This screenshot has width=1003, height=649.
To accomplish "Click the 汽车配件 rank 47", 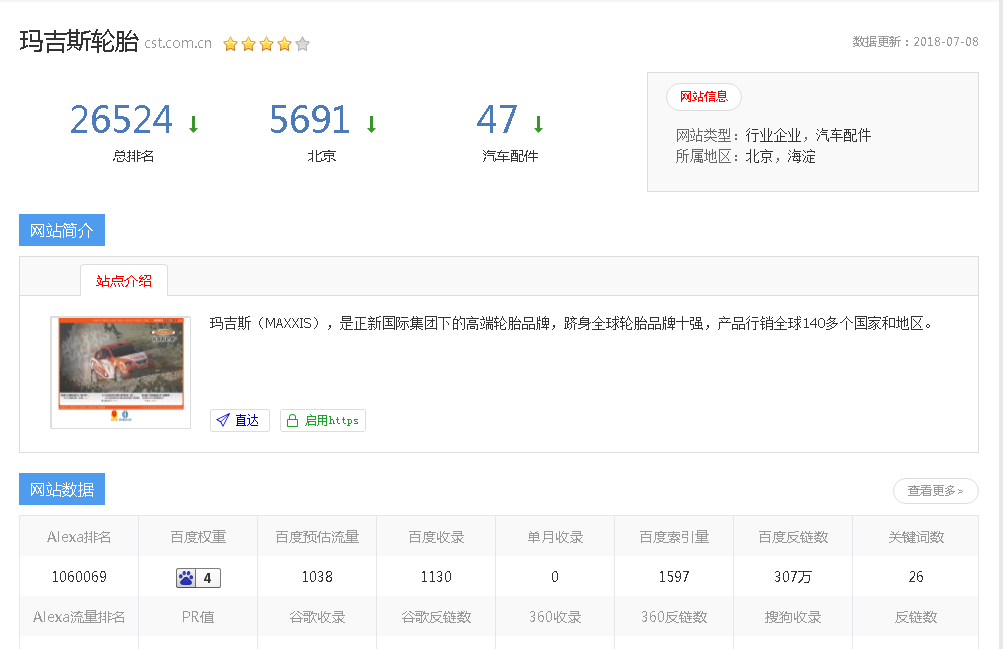I will click(x=497, y=120).
